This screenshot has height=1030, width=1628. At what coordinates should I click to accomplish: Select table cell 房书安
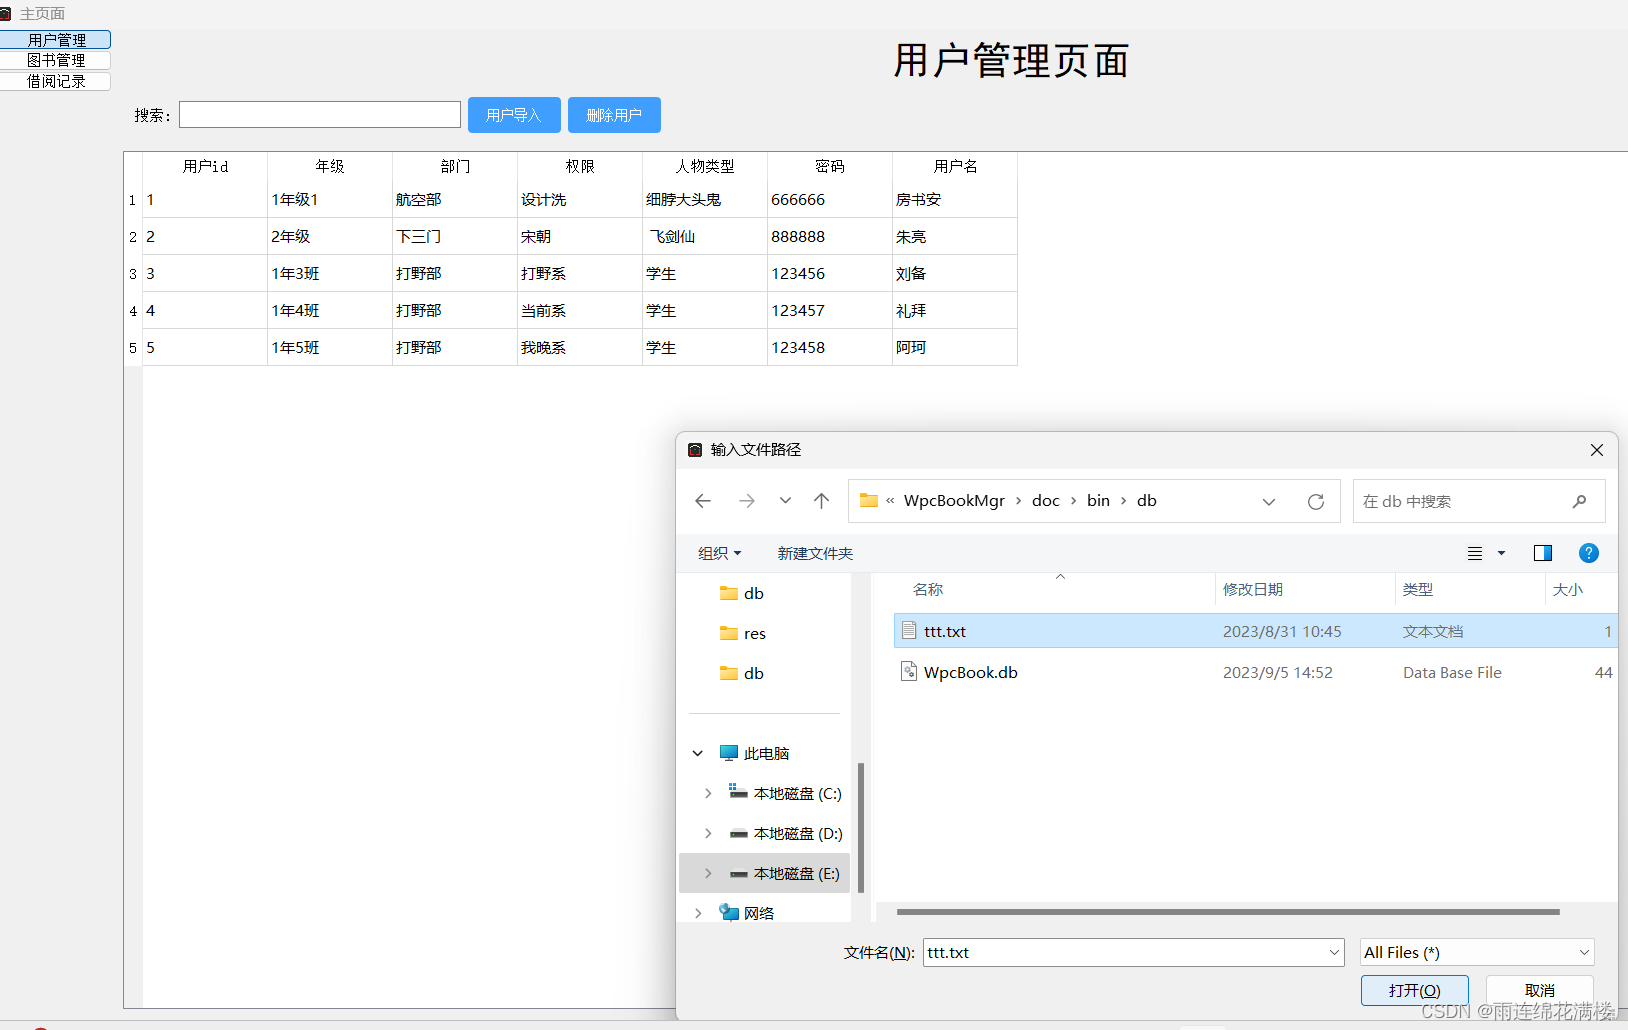coord(955,199)
